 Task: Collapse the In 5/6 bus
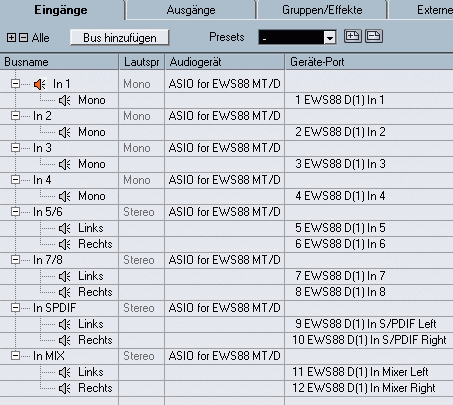click(x=15, y=212)
